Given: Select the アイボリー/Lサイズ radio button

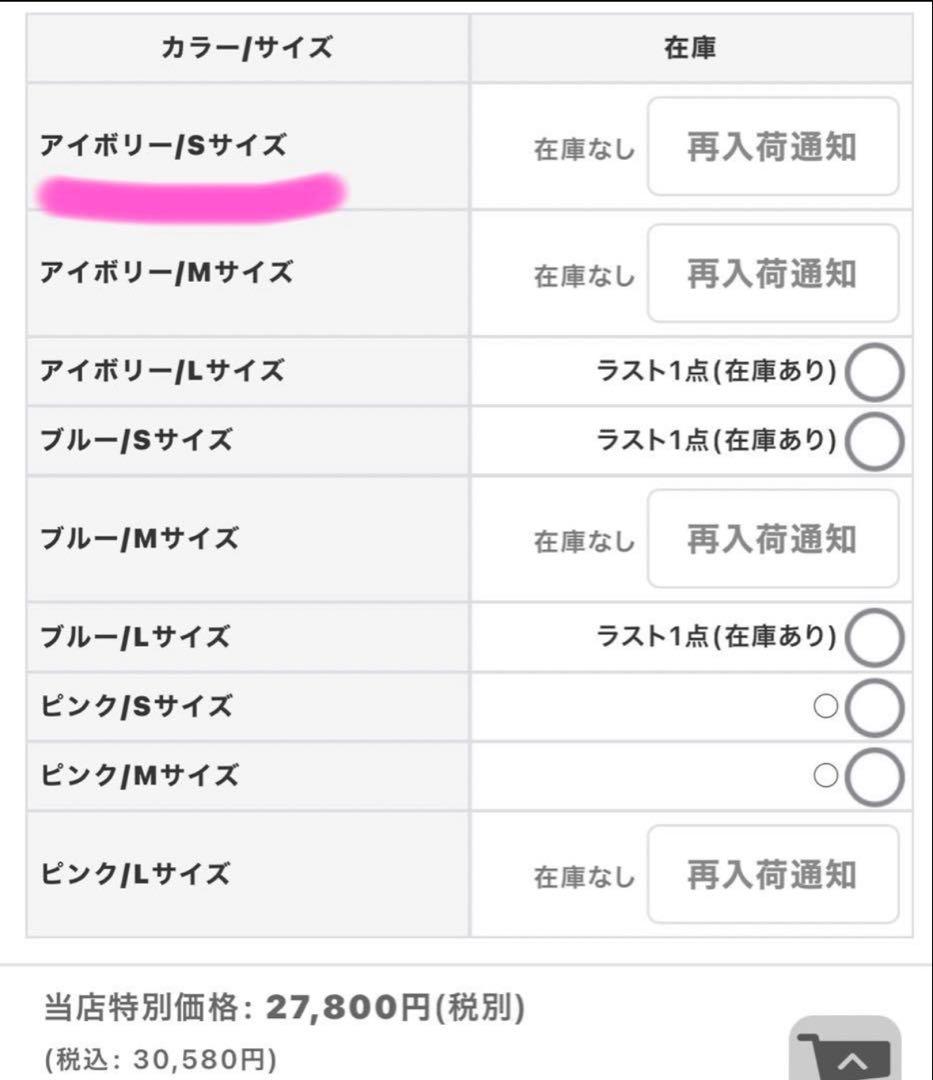Looking at the screenshot, I should pyautogui.click(x=874, y=373).
